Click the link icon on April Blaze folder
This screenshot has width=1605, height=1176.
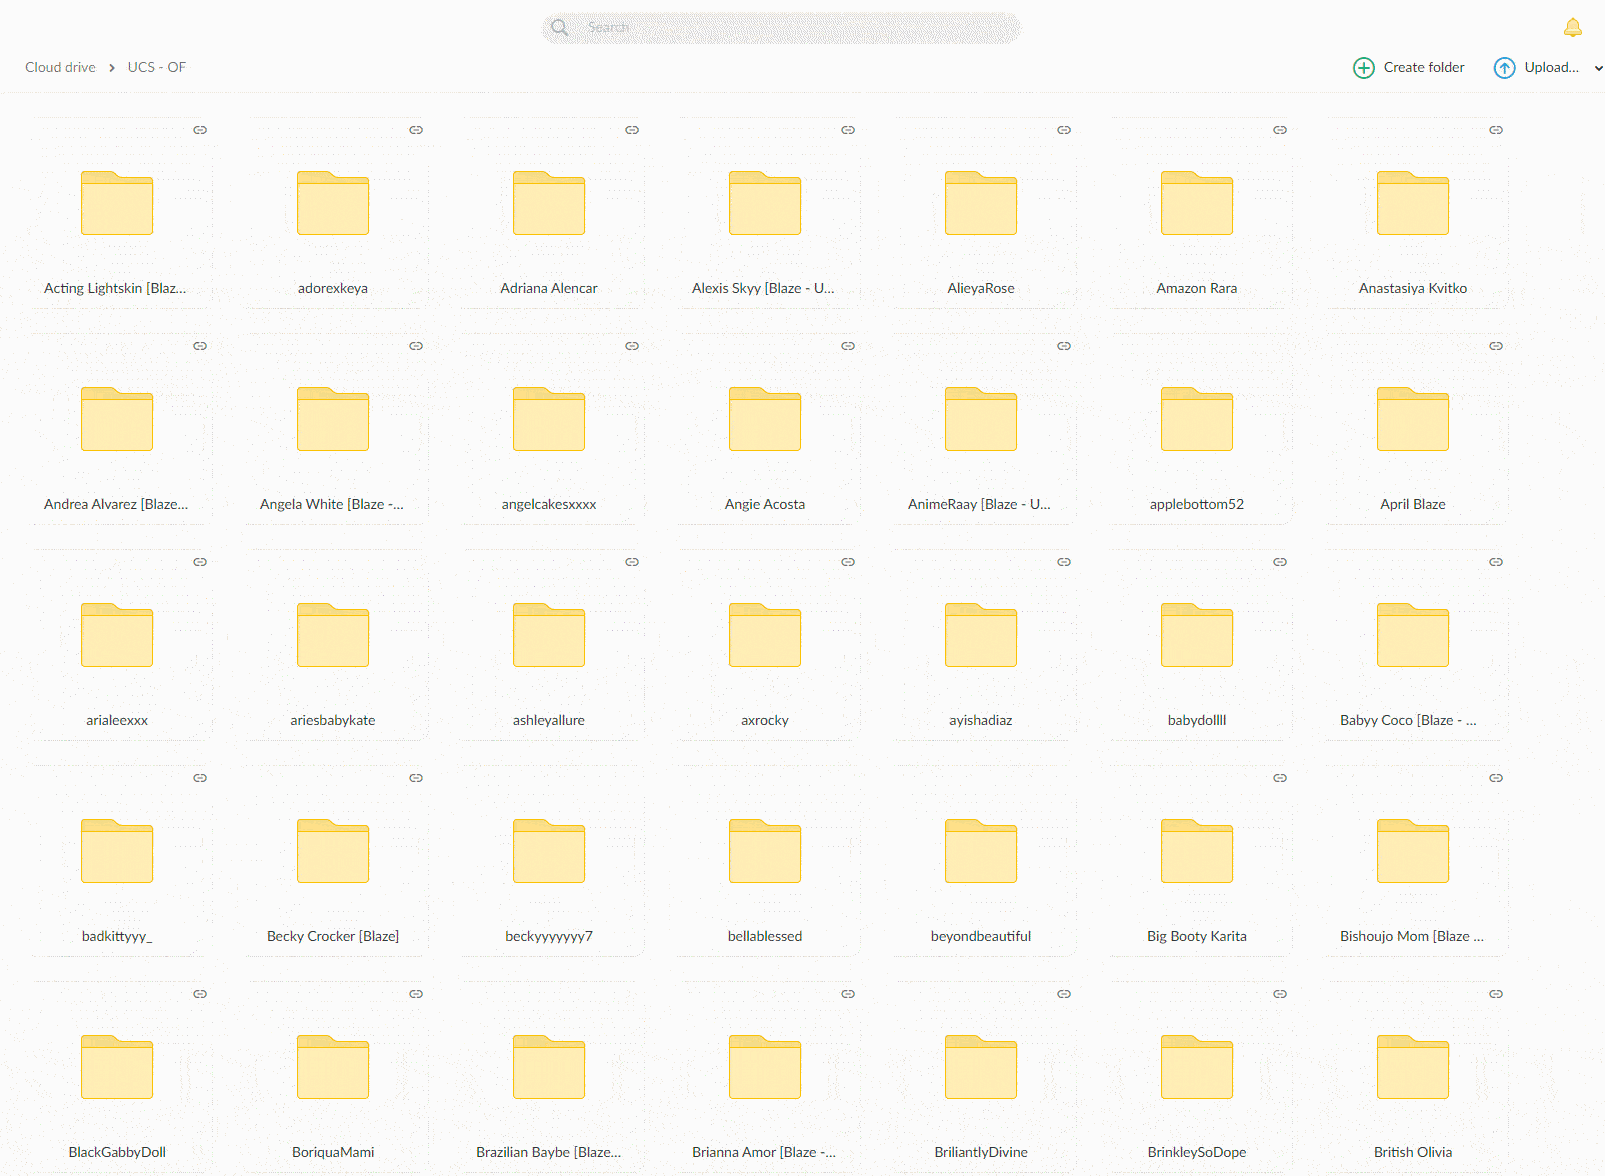tap(1496, 346)
